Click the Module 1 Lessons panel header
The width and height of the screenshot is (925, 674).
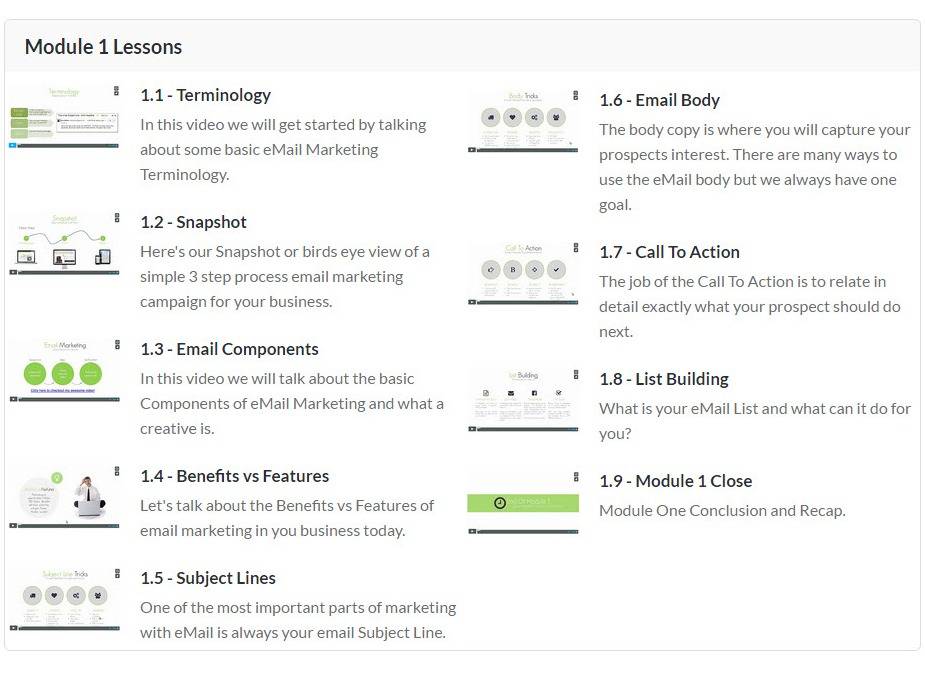(x=103, y=47)
